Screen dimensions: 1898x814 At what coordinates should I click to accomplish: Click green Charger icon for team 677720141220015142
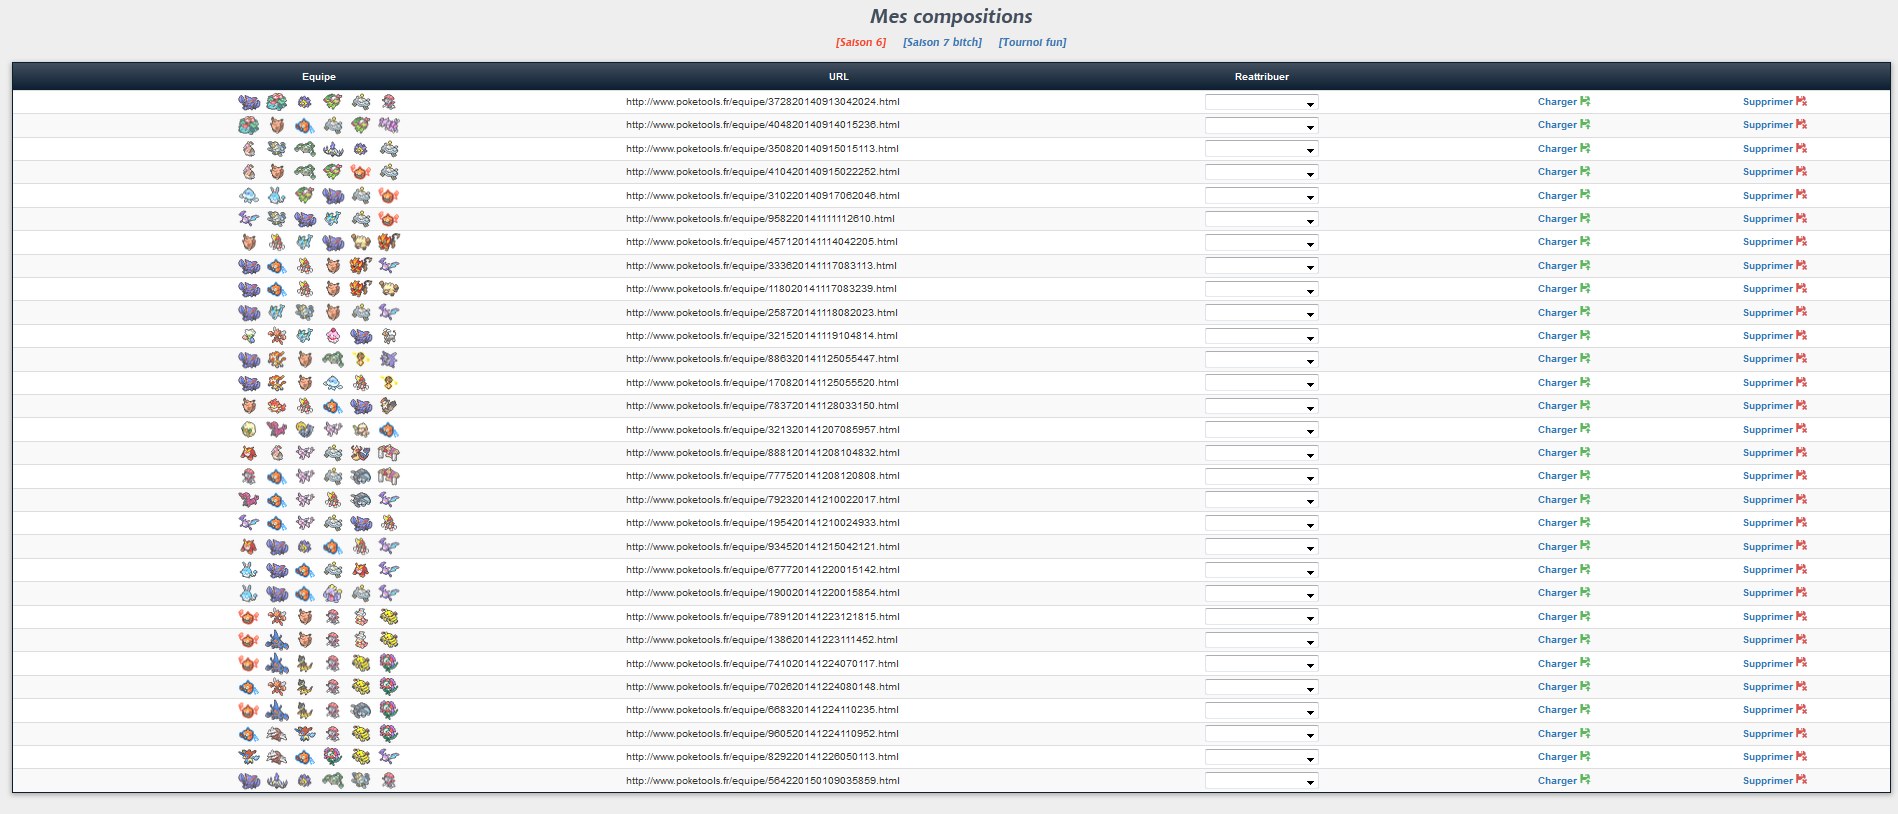click(1585, 569)
